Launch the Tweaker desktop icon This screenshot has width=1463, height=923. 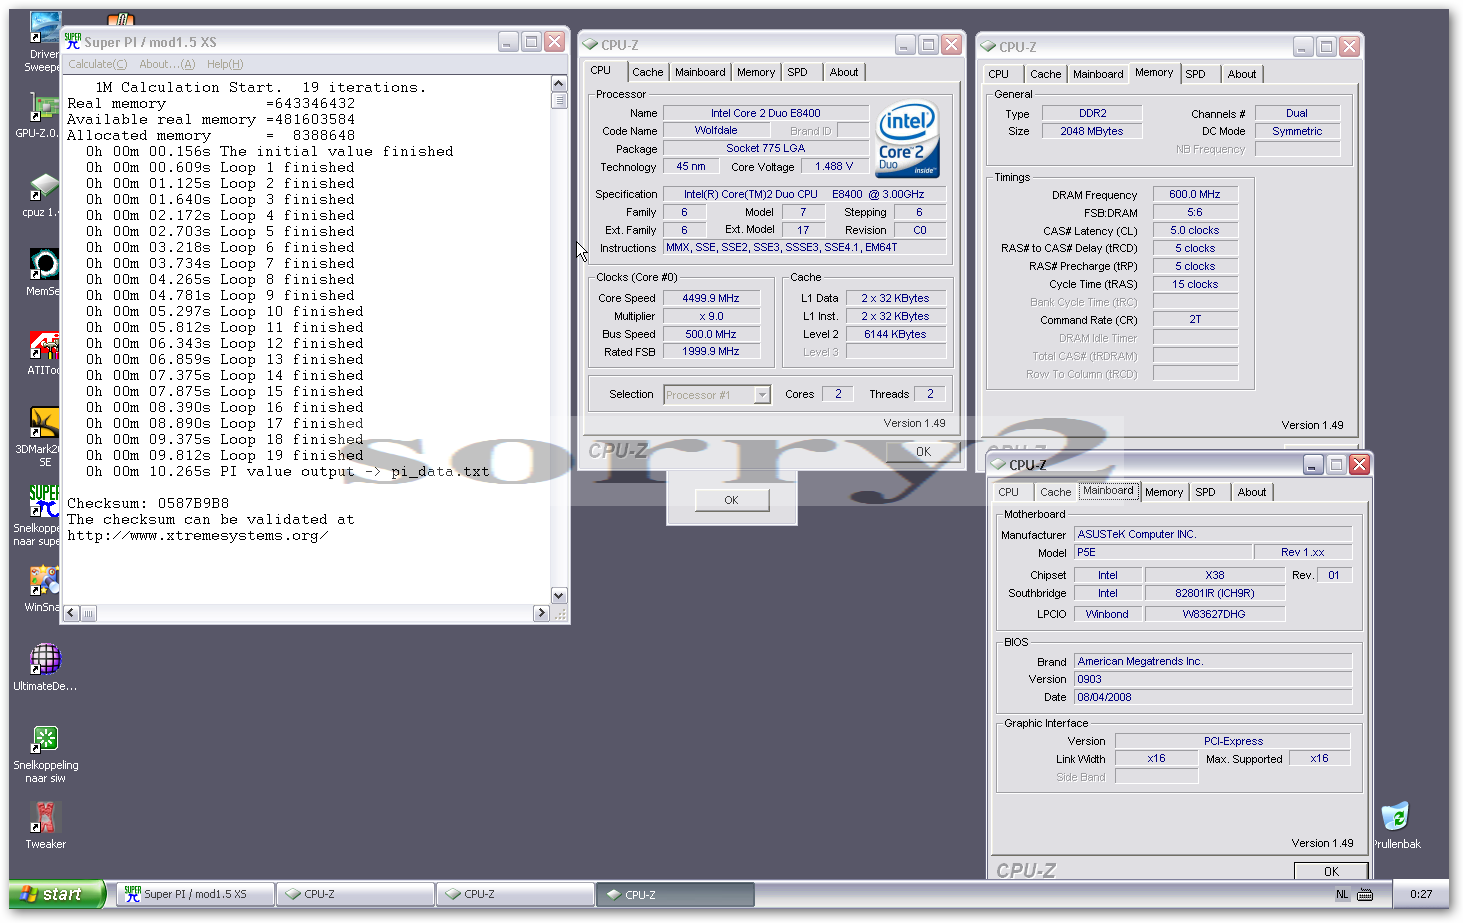click(x=45, y=817)
